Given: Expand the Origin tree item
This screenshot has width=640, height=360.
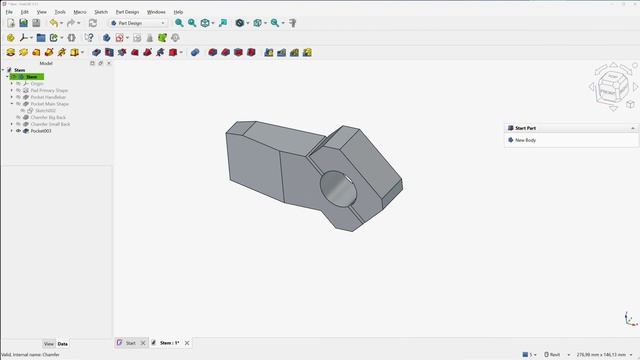Looking at the screenshot, I should pos(12,84).
